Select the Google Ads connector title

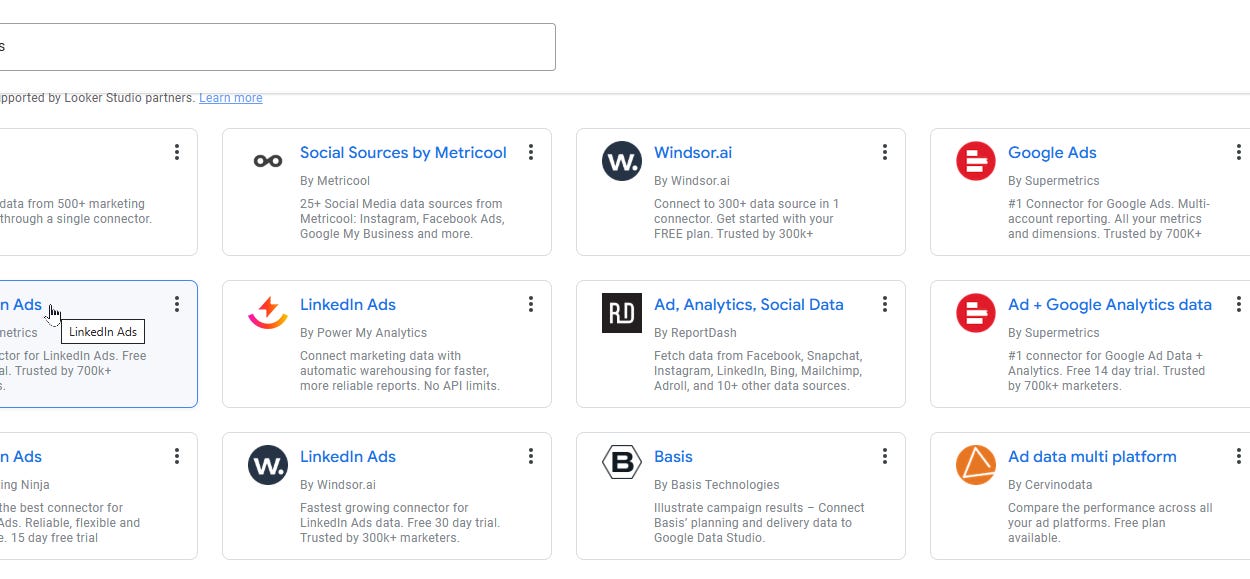coord(1052,153)
